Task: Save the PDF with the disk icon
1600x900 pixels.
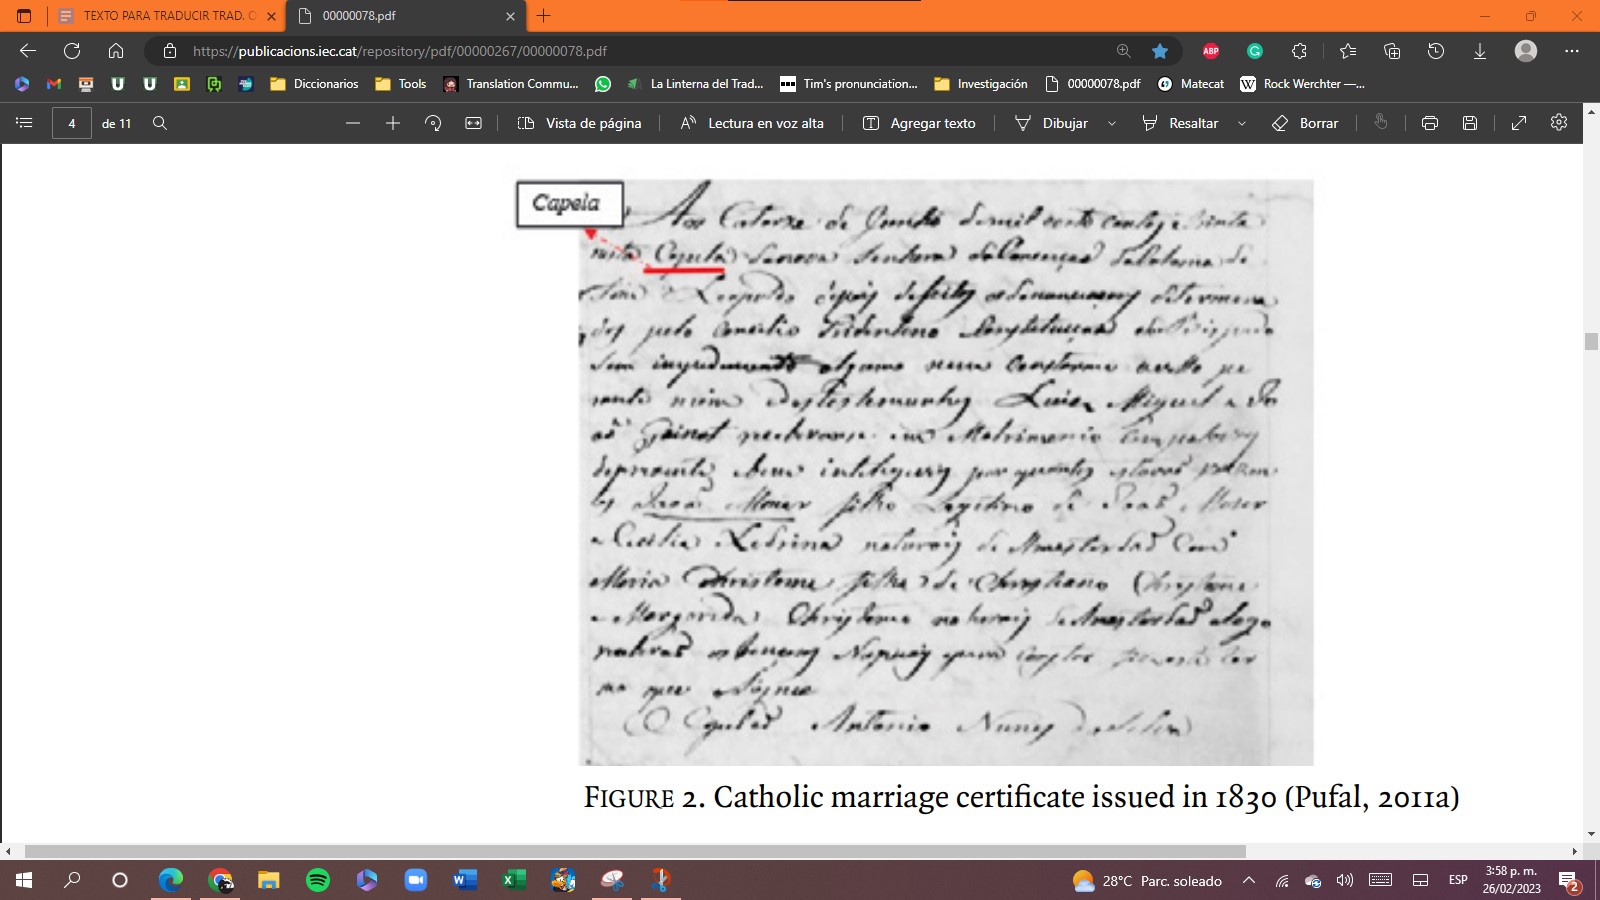Action: [x=1470, y=123]
